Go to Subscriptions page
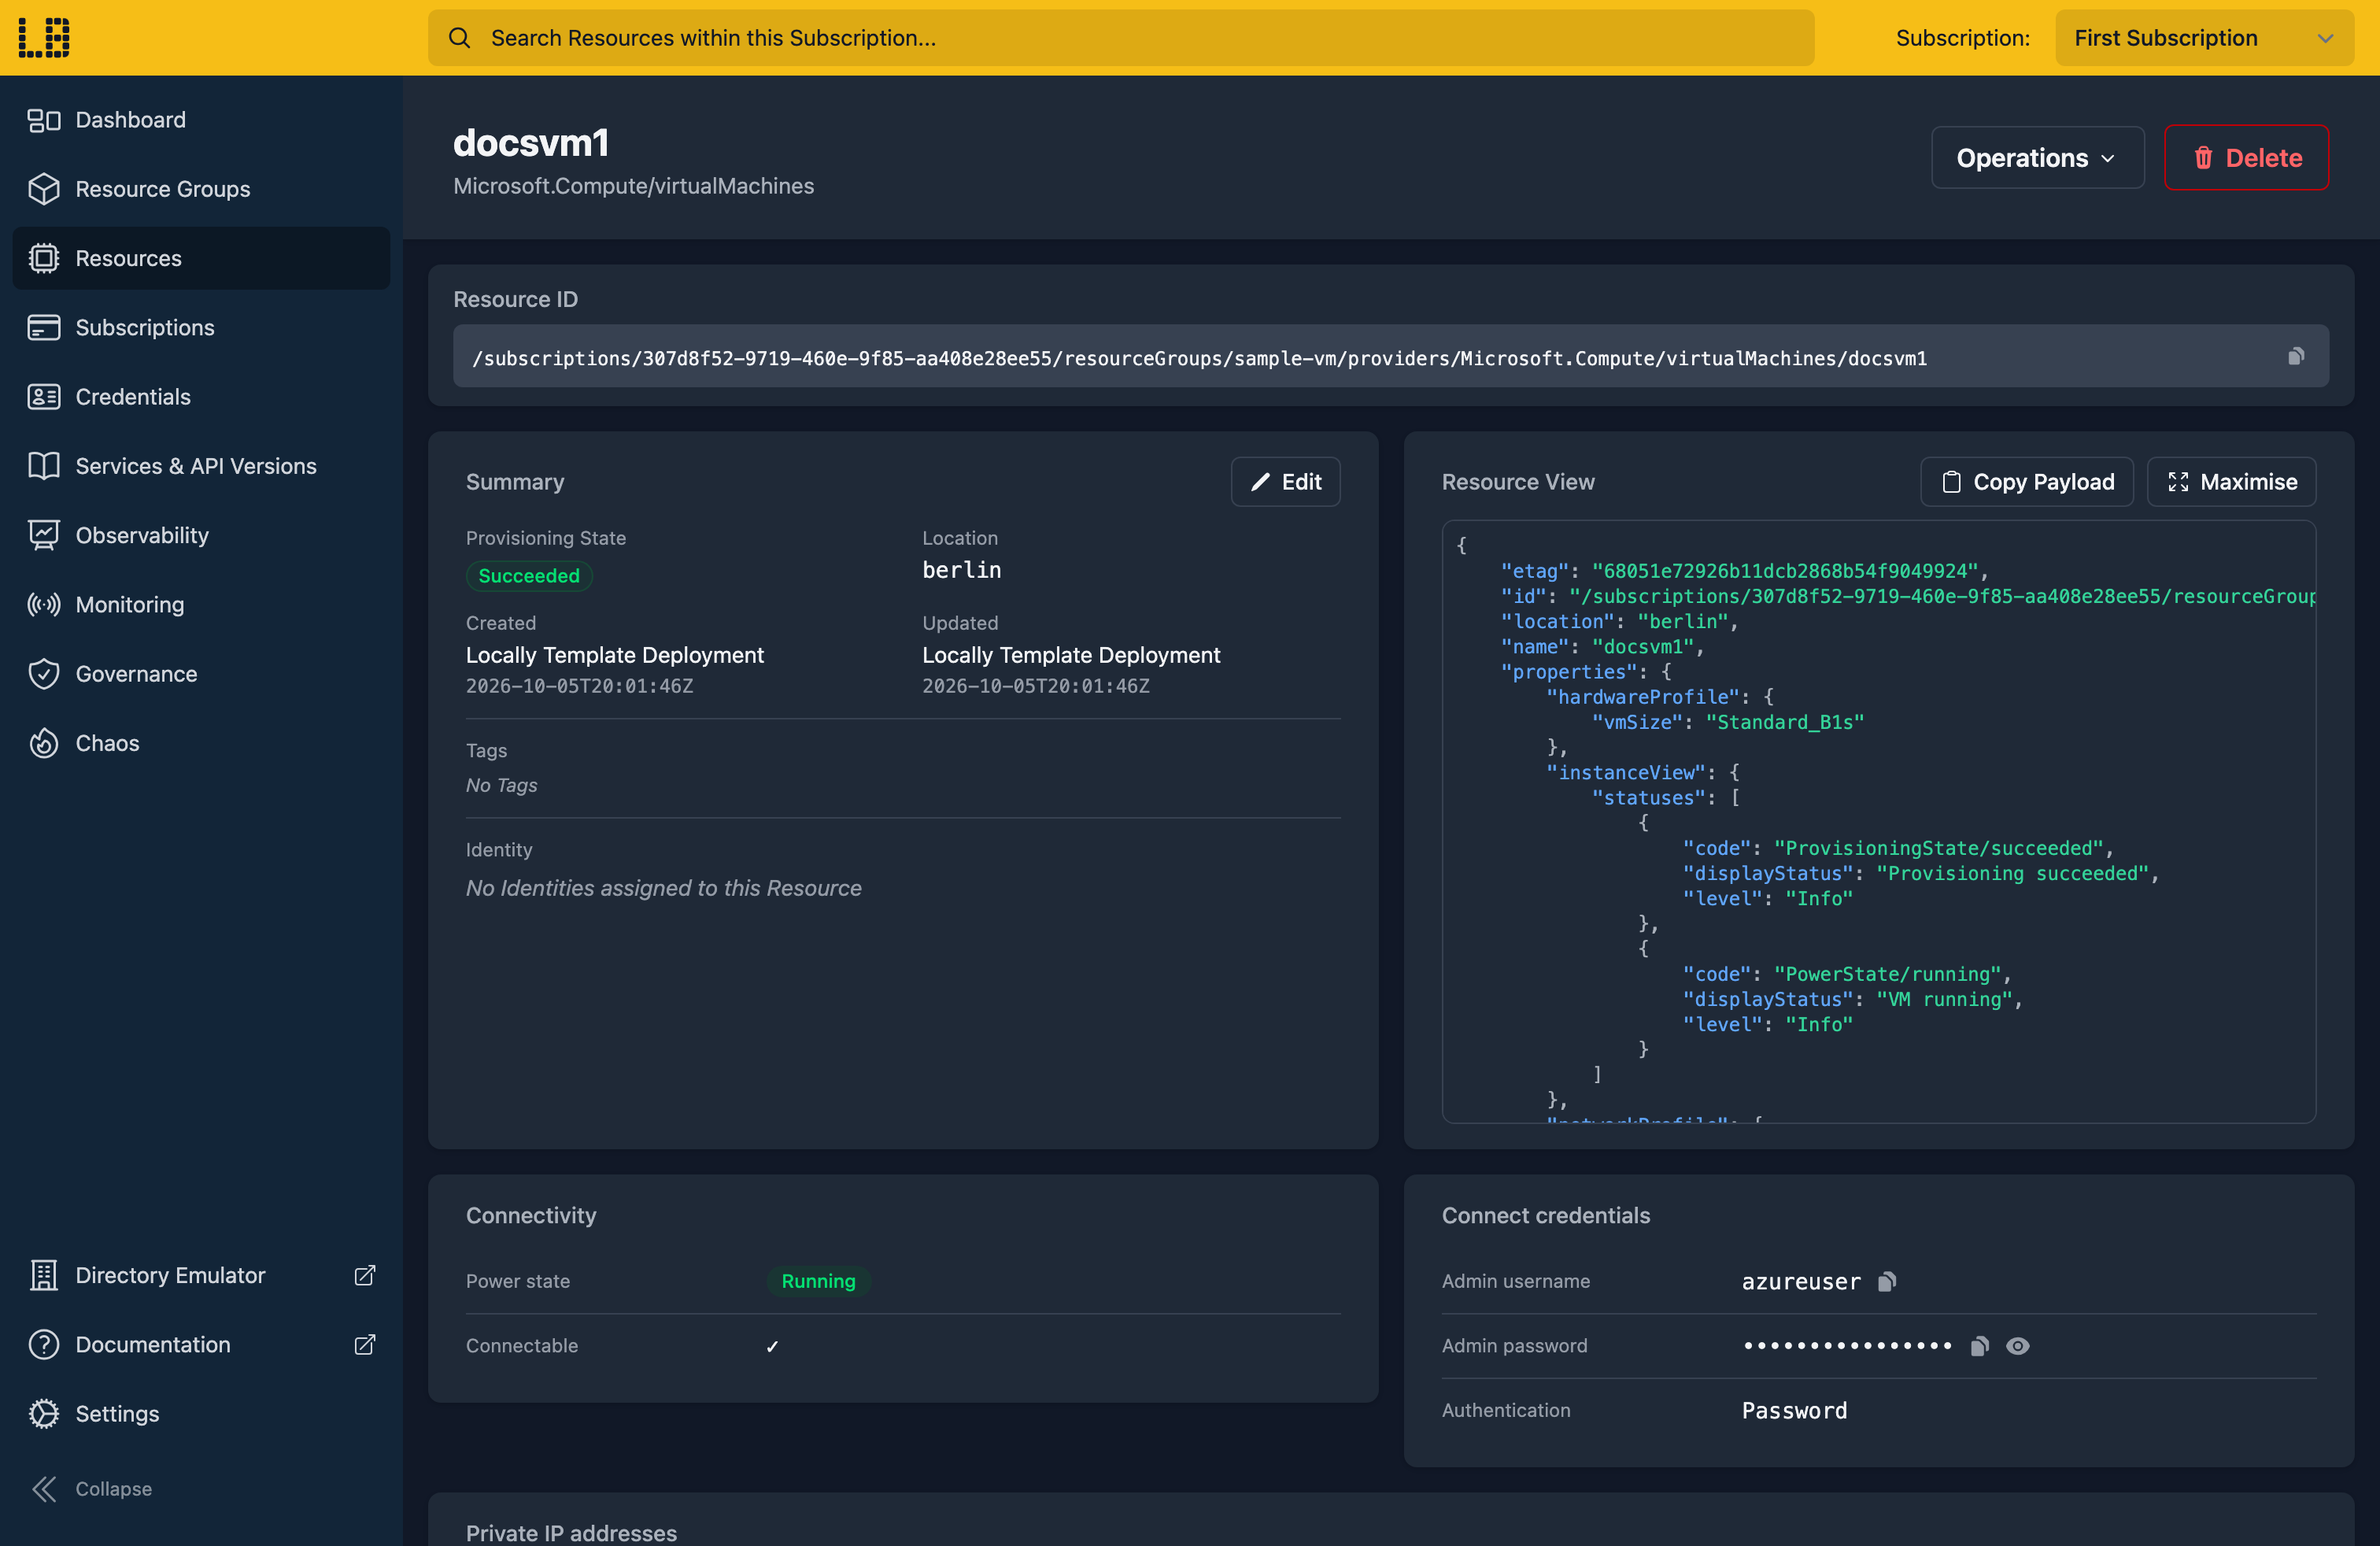 pos(201,327)
